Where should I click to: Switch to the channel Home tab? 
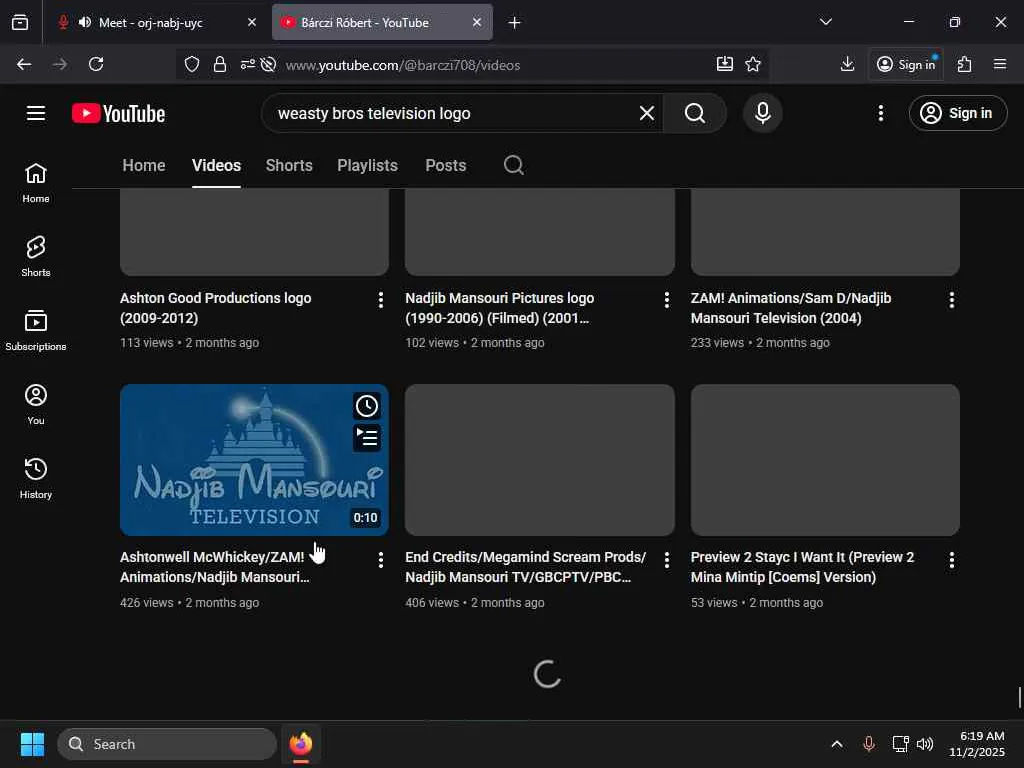(144, 165)
